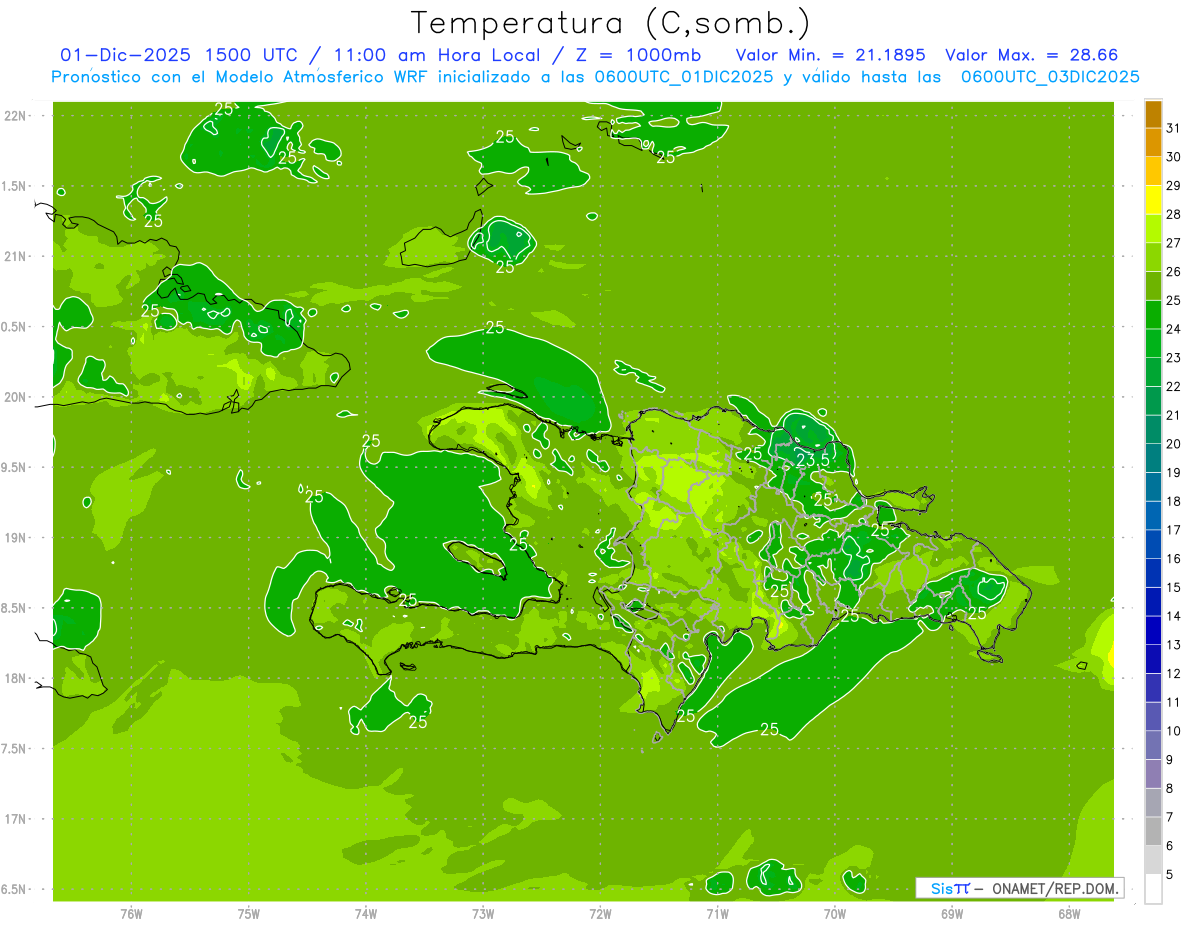The width and height of the screenshot is (1200, 927).
Task: Select the 72W longitude tick label
Action: [x=600, y=912]
